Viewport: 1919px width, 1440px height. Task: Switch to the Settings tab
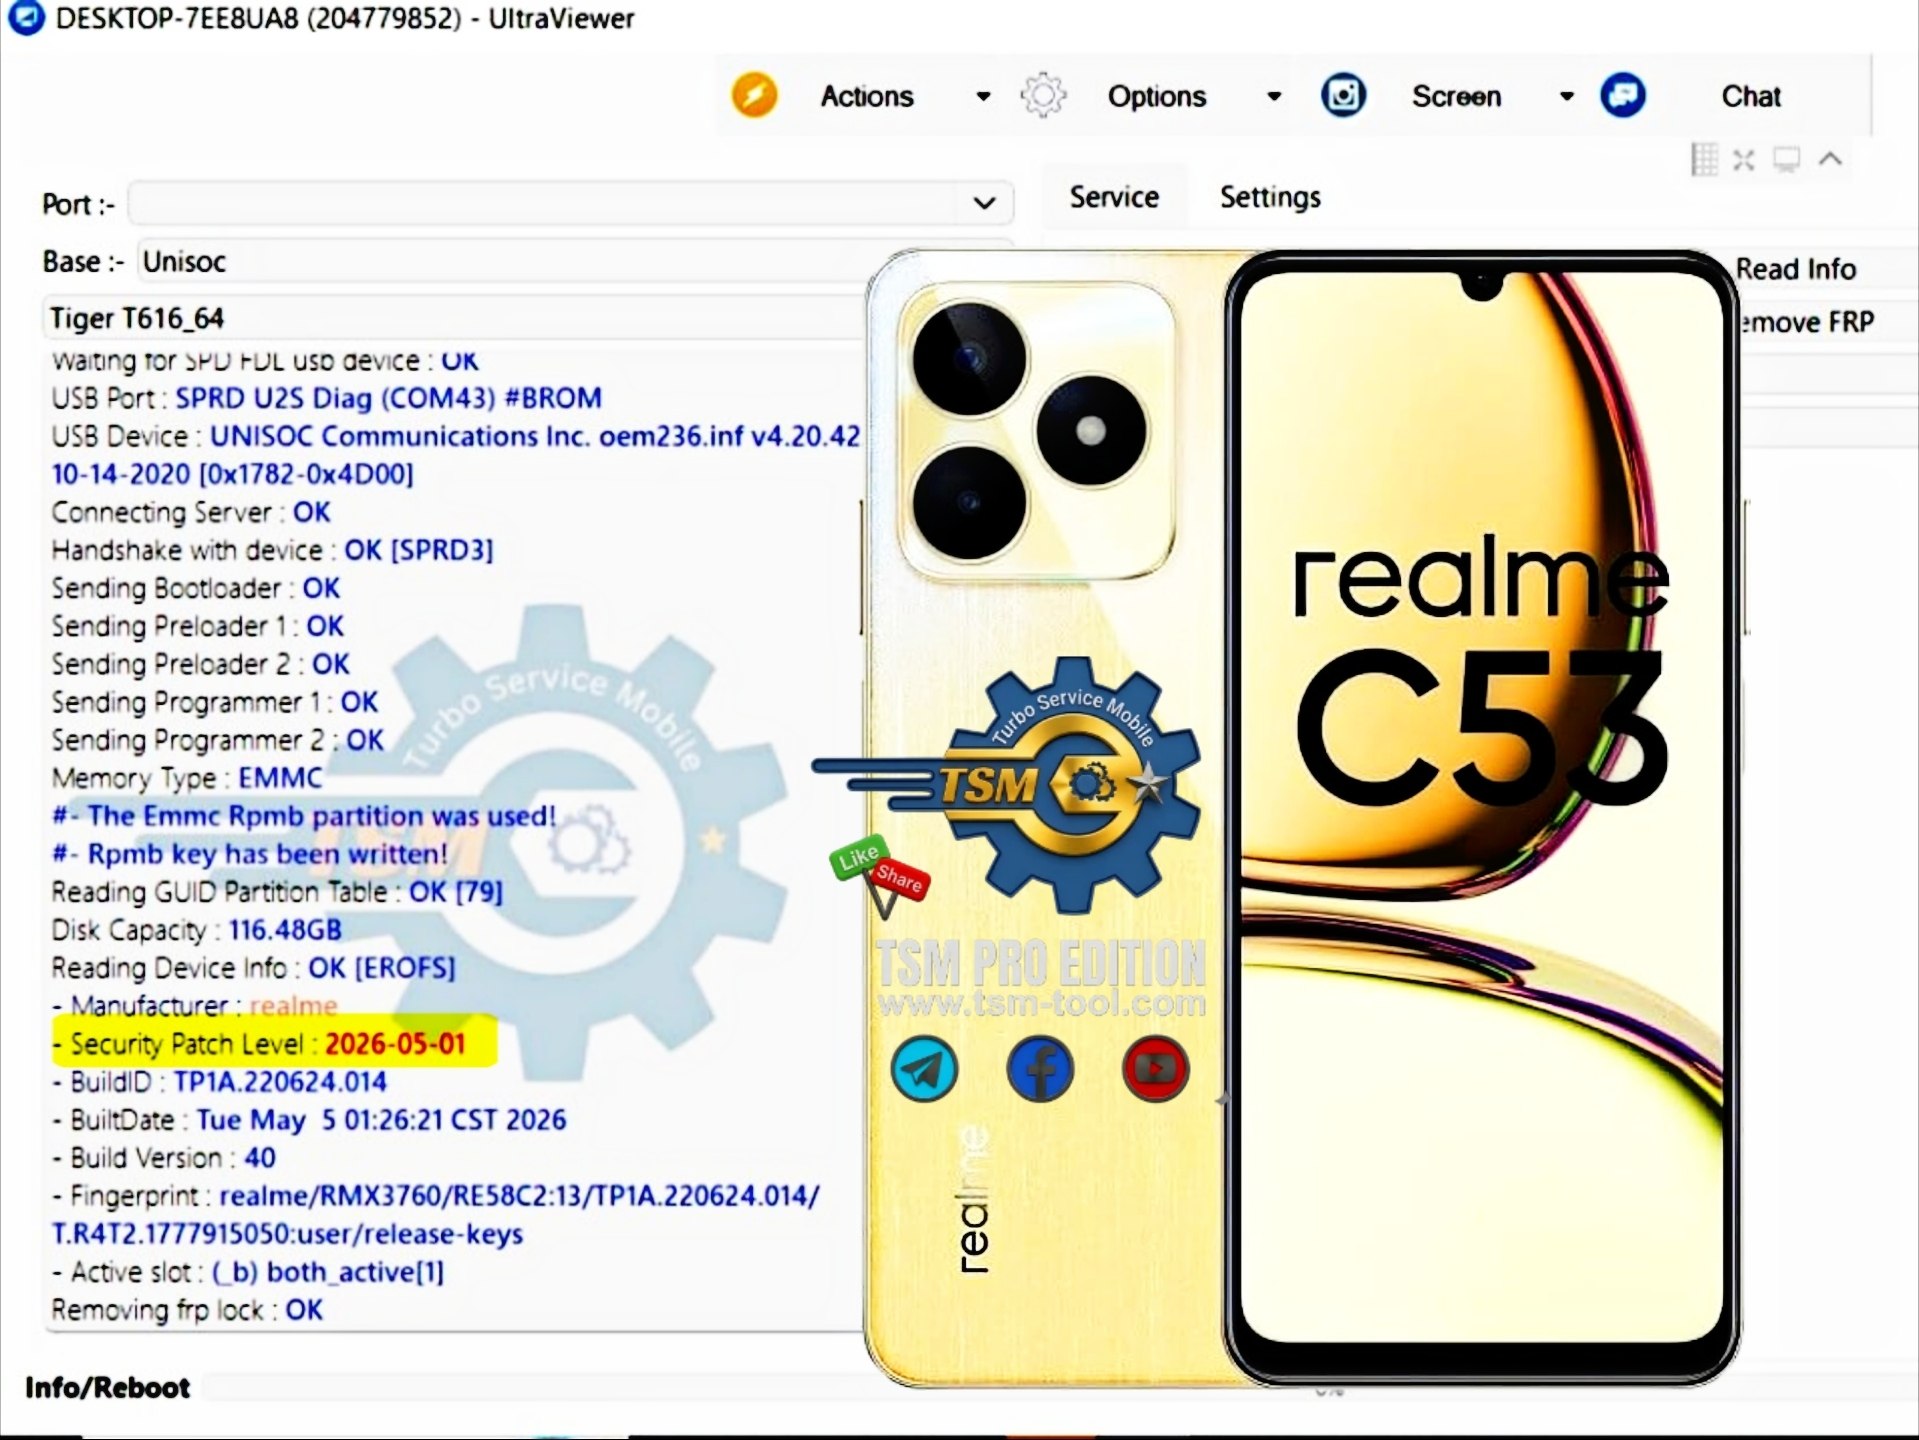(x=1270, y=197)
